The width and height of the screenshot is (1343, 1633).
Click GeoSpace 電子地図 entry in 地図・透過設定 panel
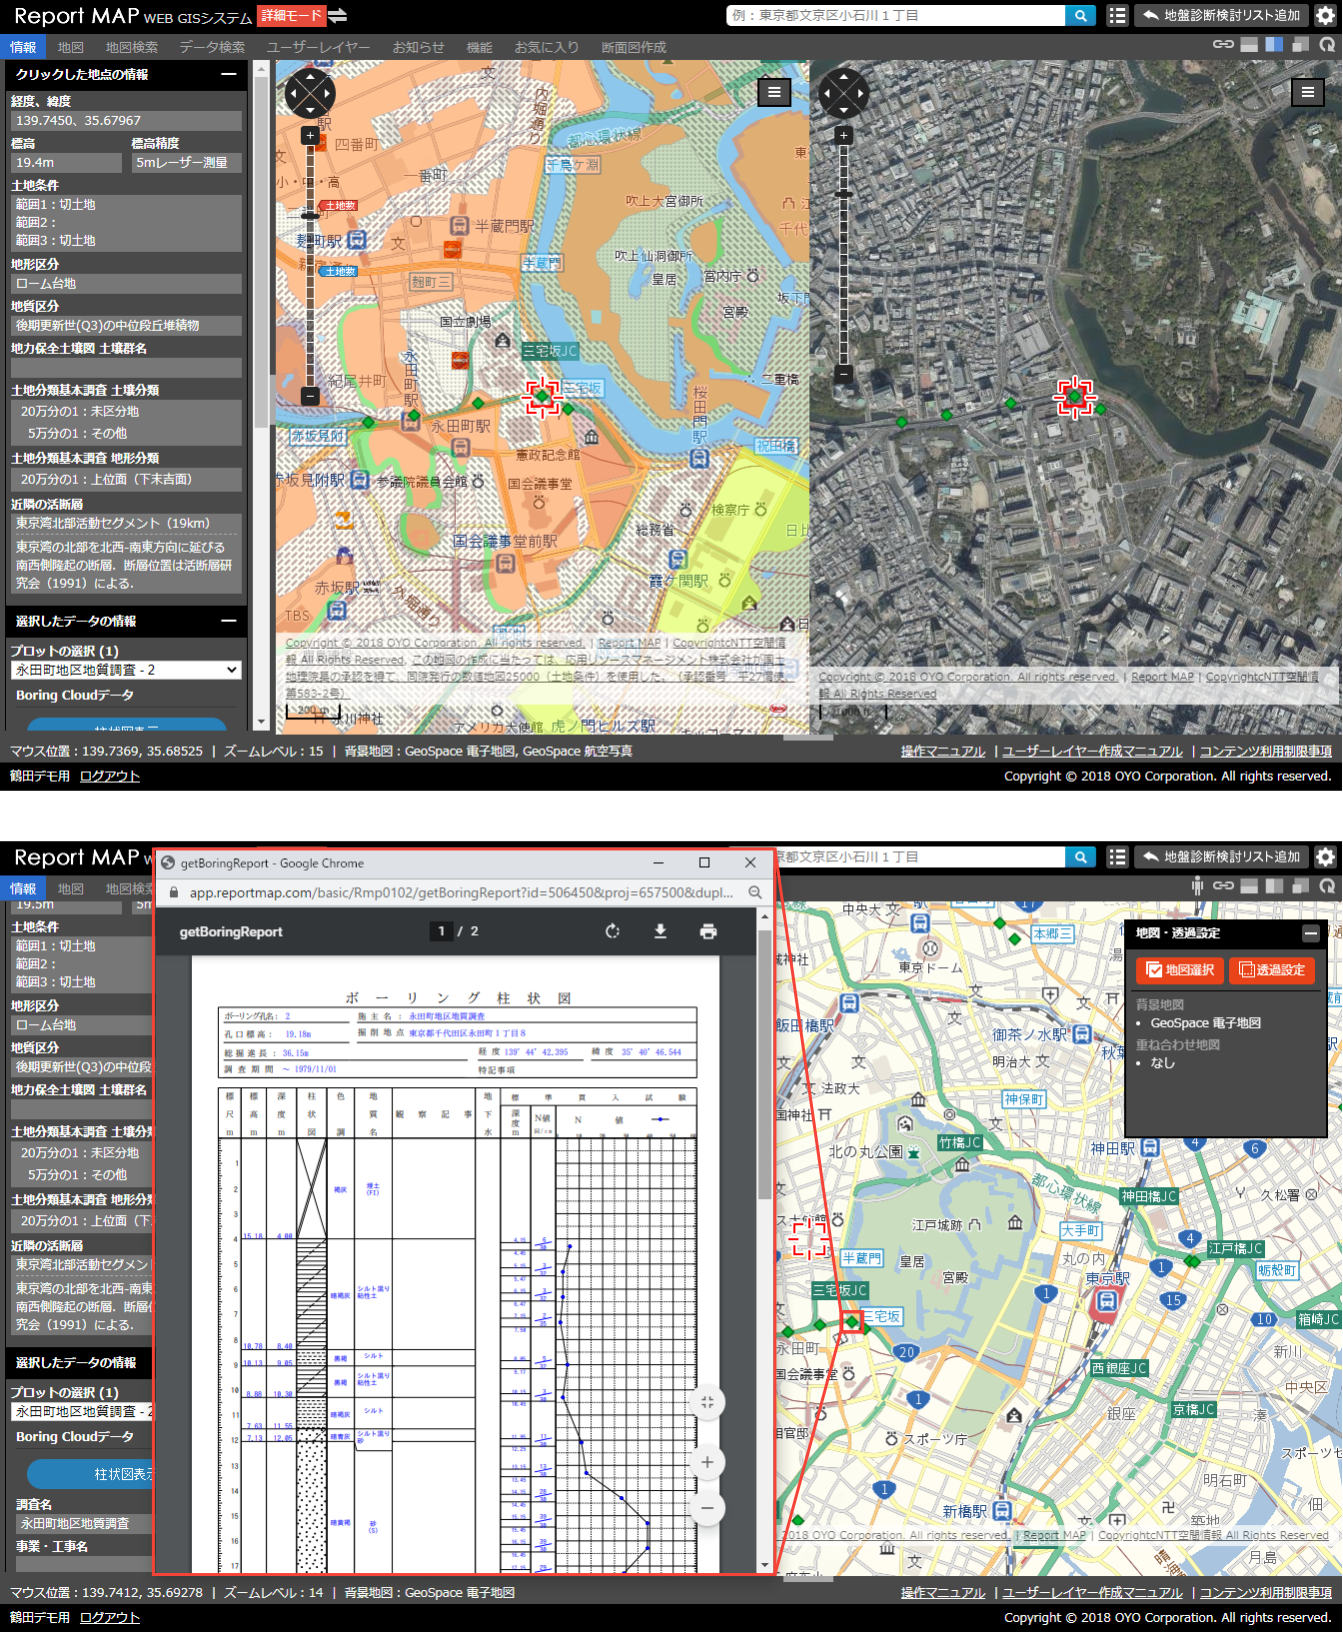tap(1205, 1023)
